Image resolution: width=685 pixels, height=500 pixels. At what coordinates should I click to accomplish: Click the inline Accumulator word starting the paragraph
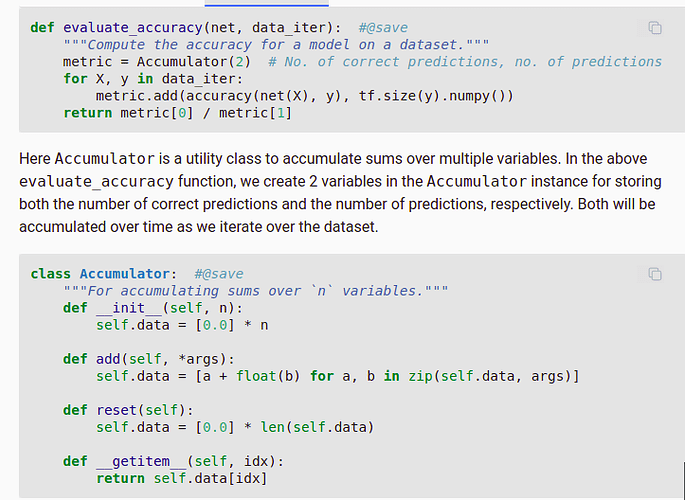point(104,159)
